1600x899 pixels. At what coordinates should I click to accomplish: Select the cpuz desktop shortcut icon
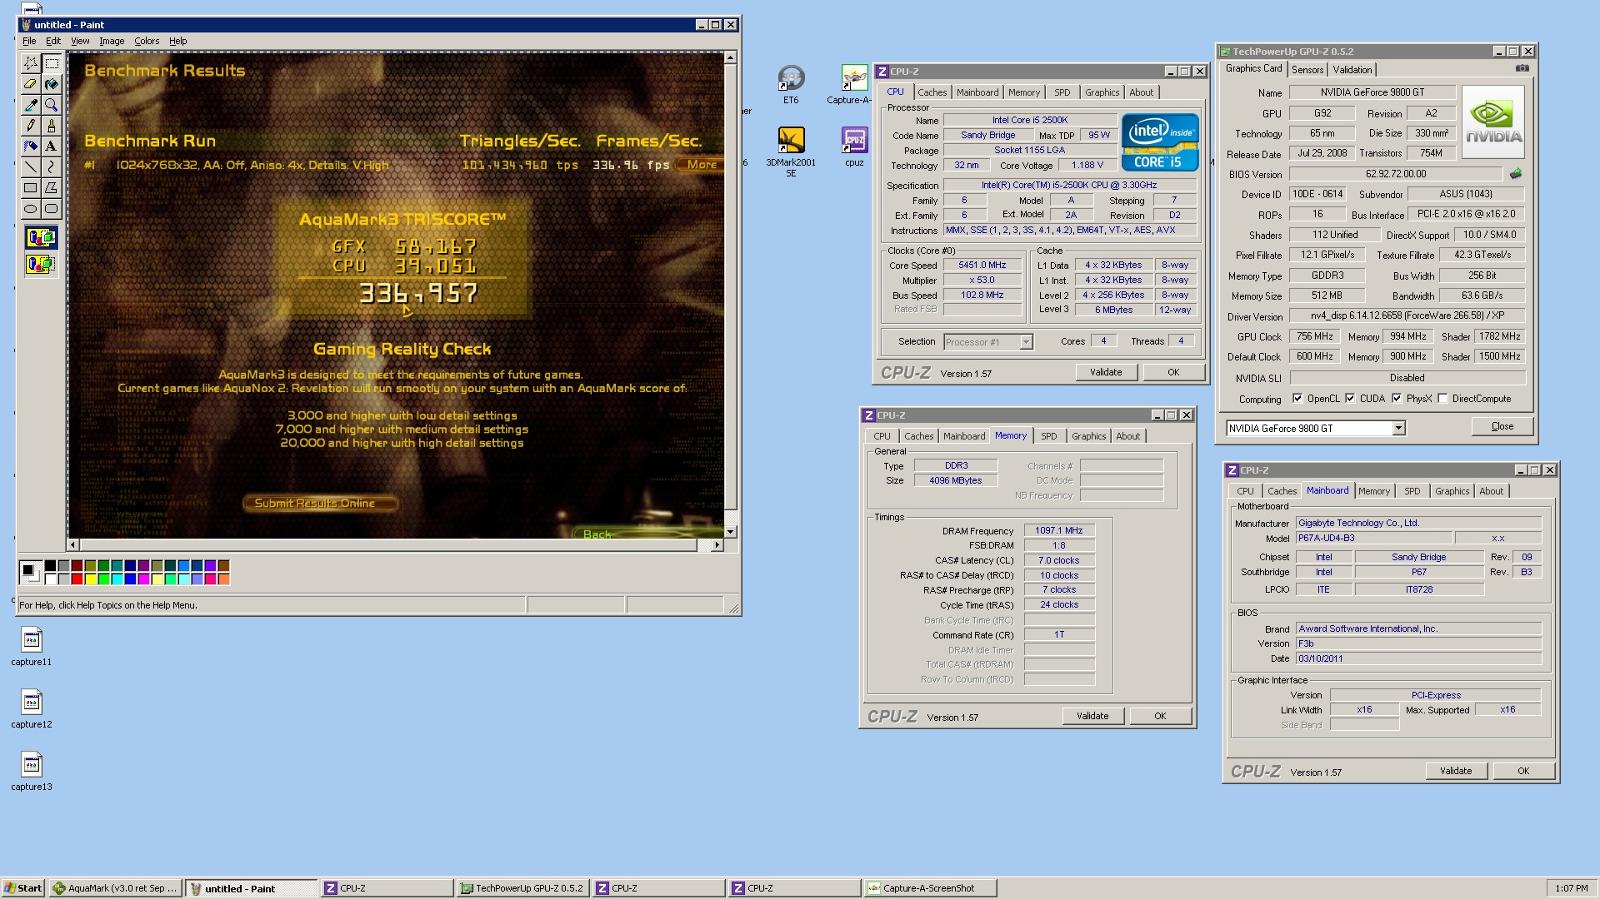tap(854, 146)
